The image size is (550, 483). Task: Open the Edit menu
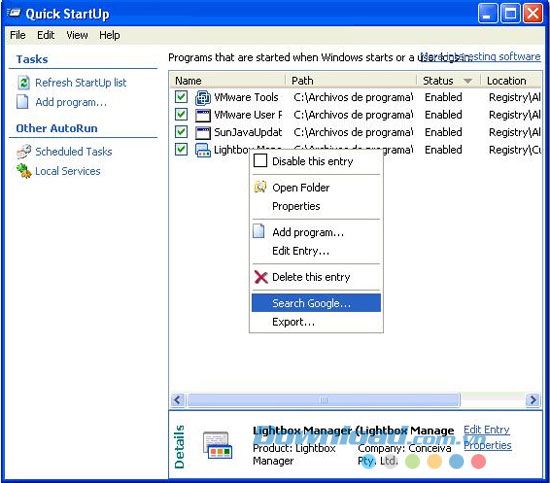click(46, 35)
